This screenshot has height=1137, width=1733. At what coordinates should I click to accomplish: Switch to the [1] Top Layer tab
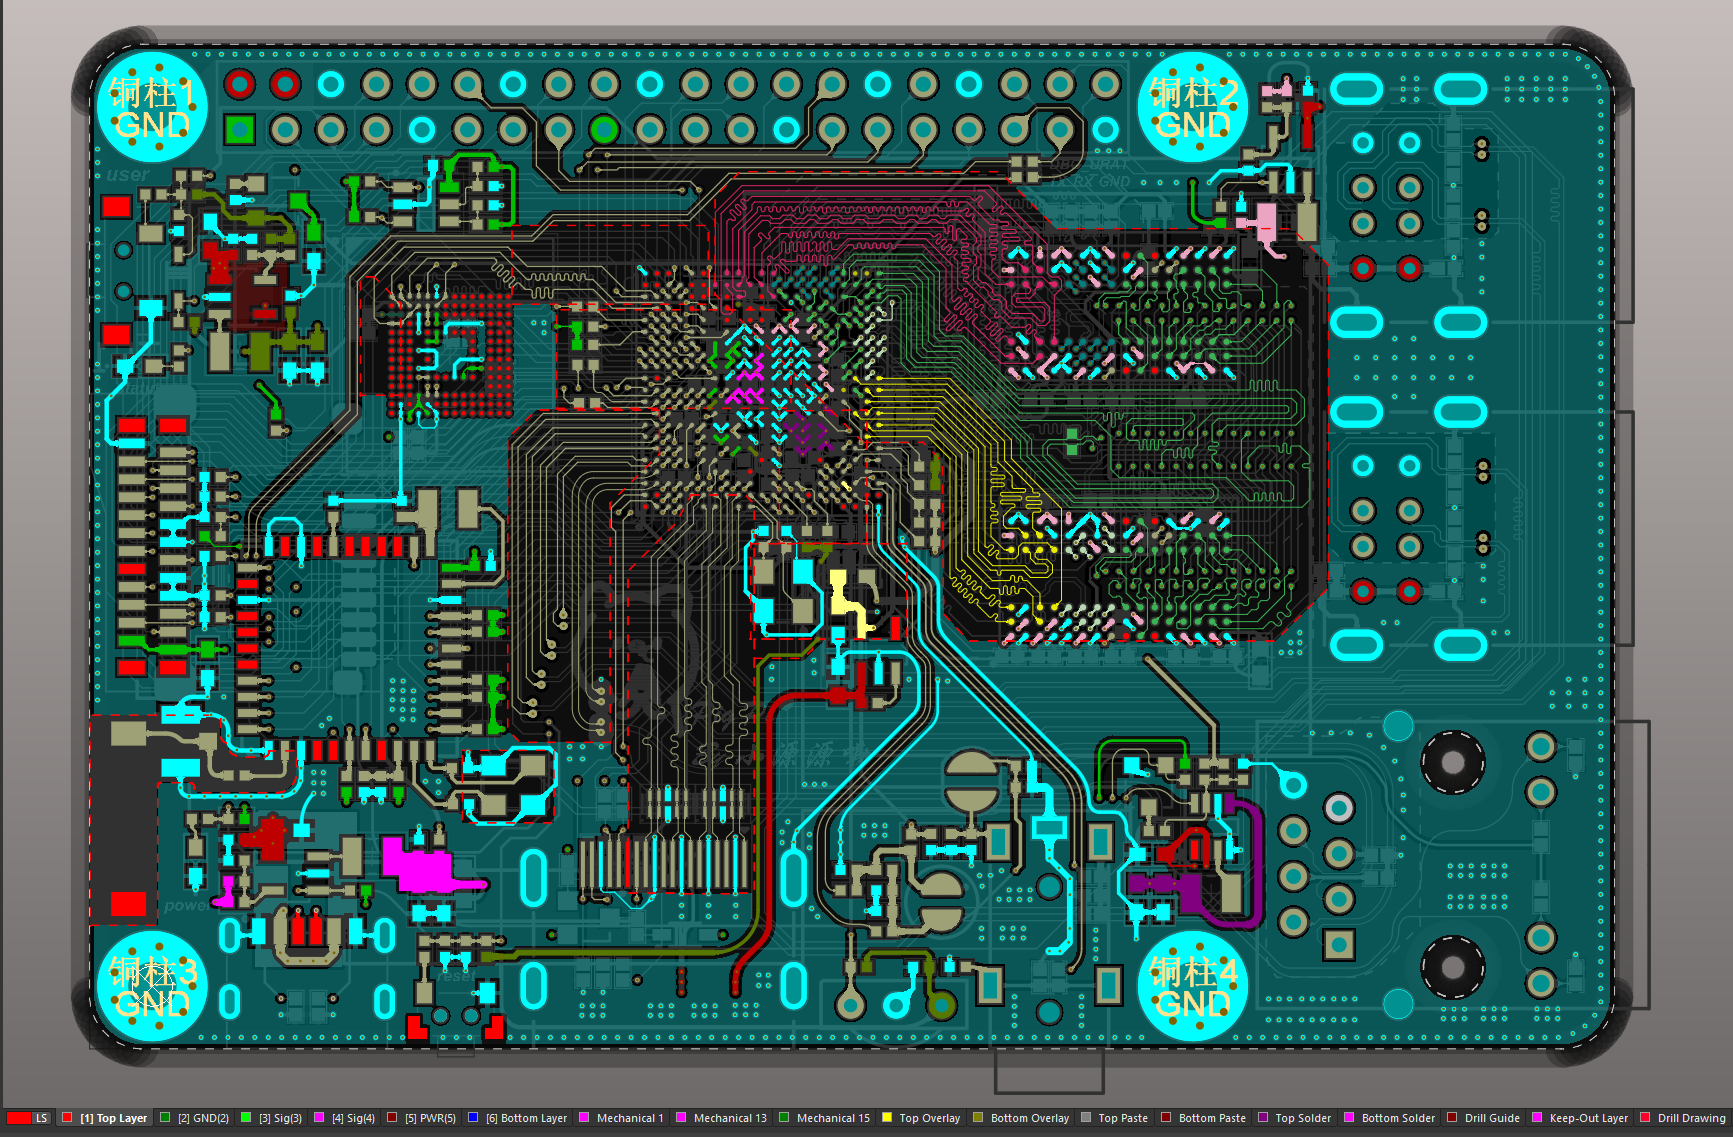[x=113, y=1118]
